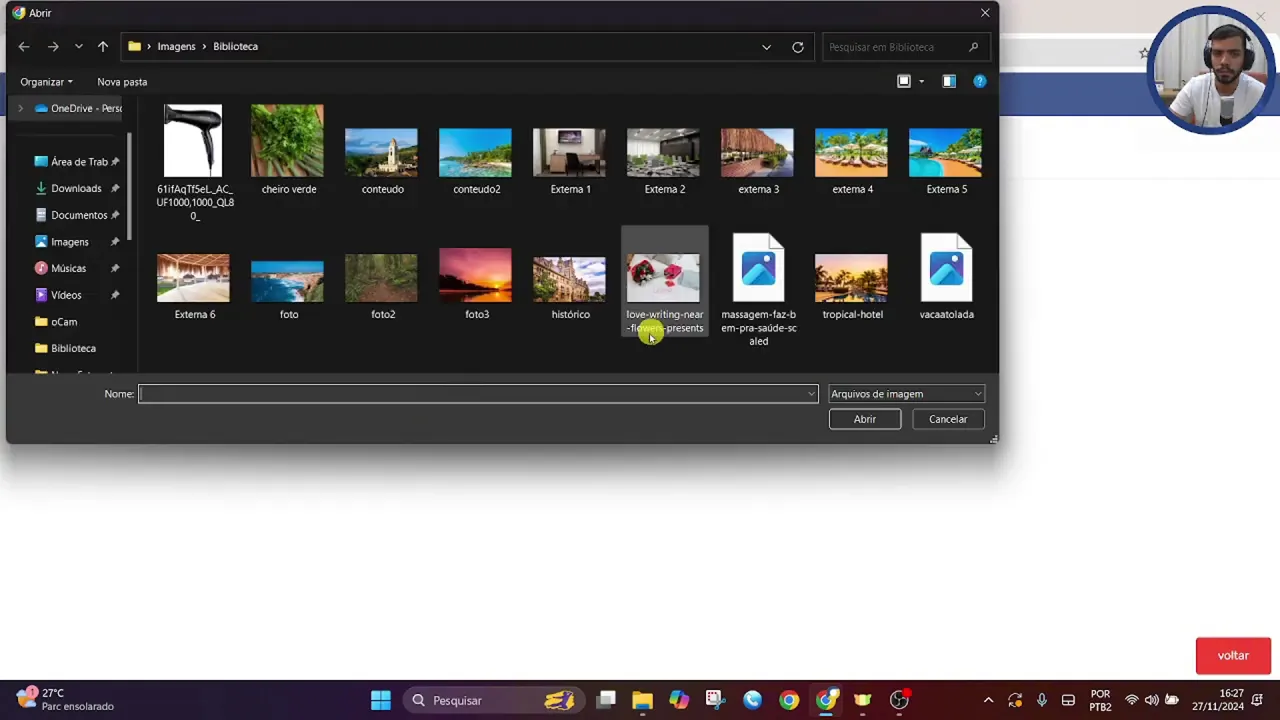Click the red voltar button
Viewport: 1280px width, 720px height.
[1233, 656]
